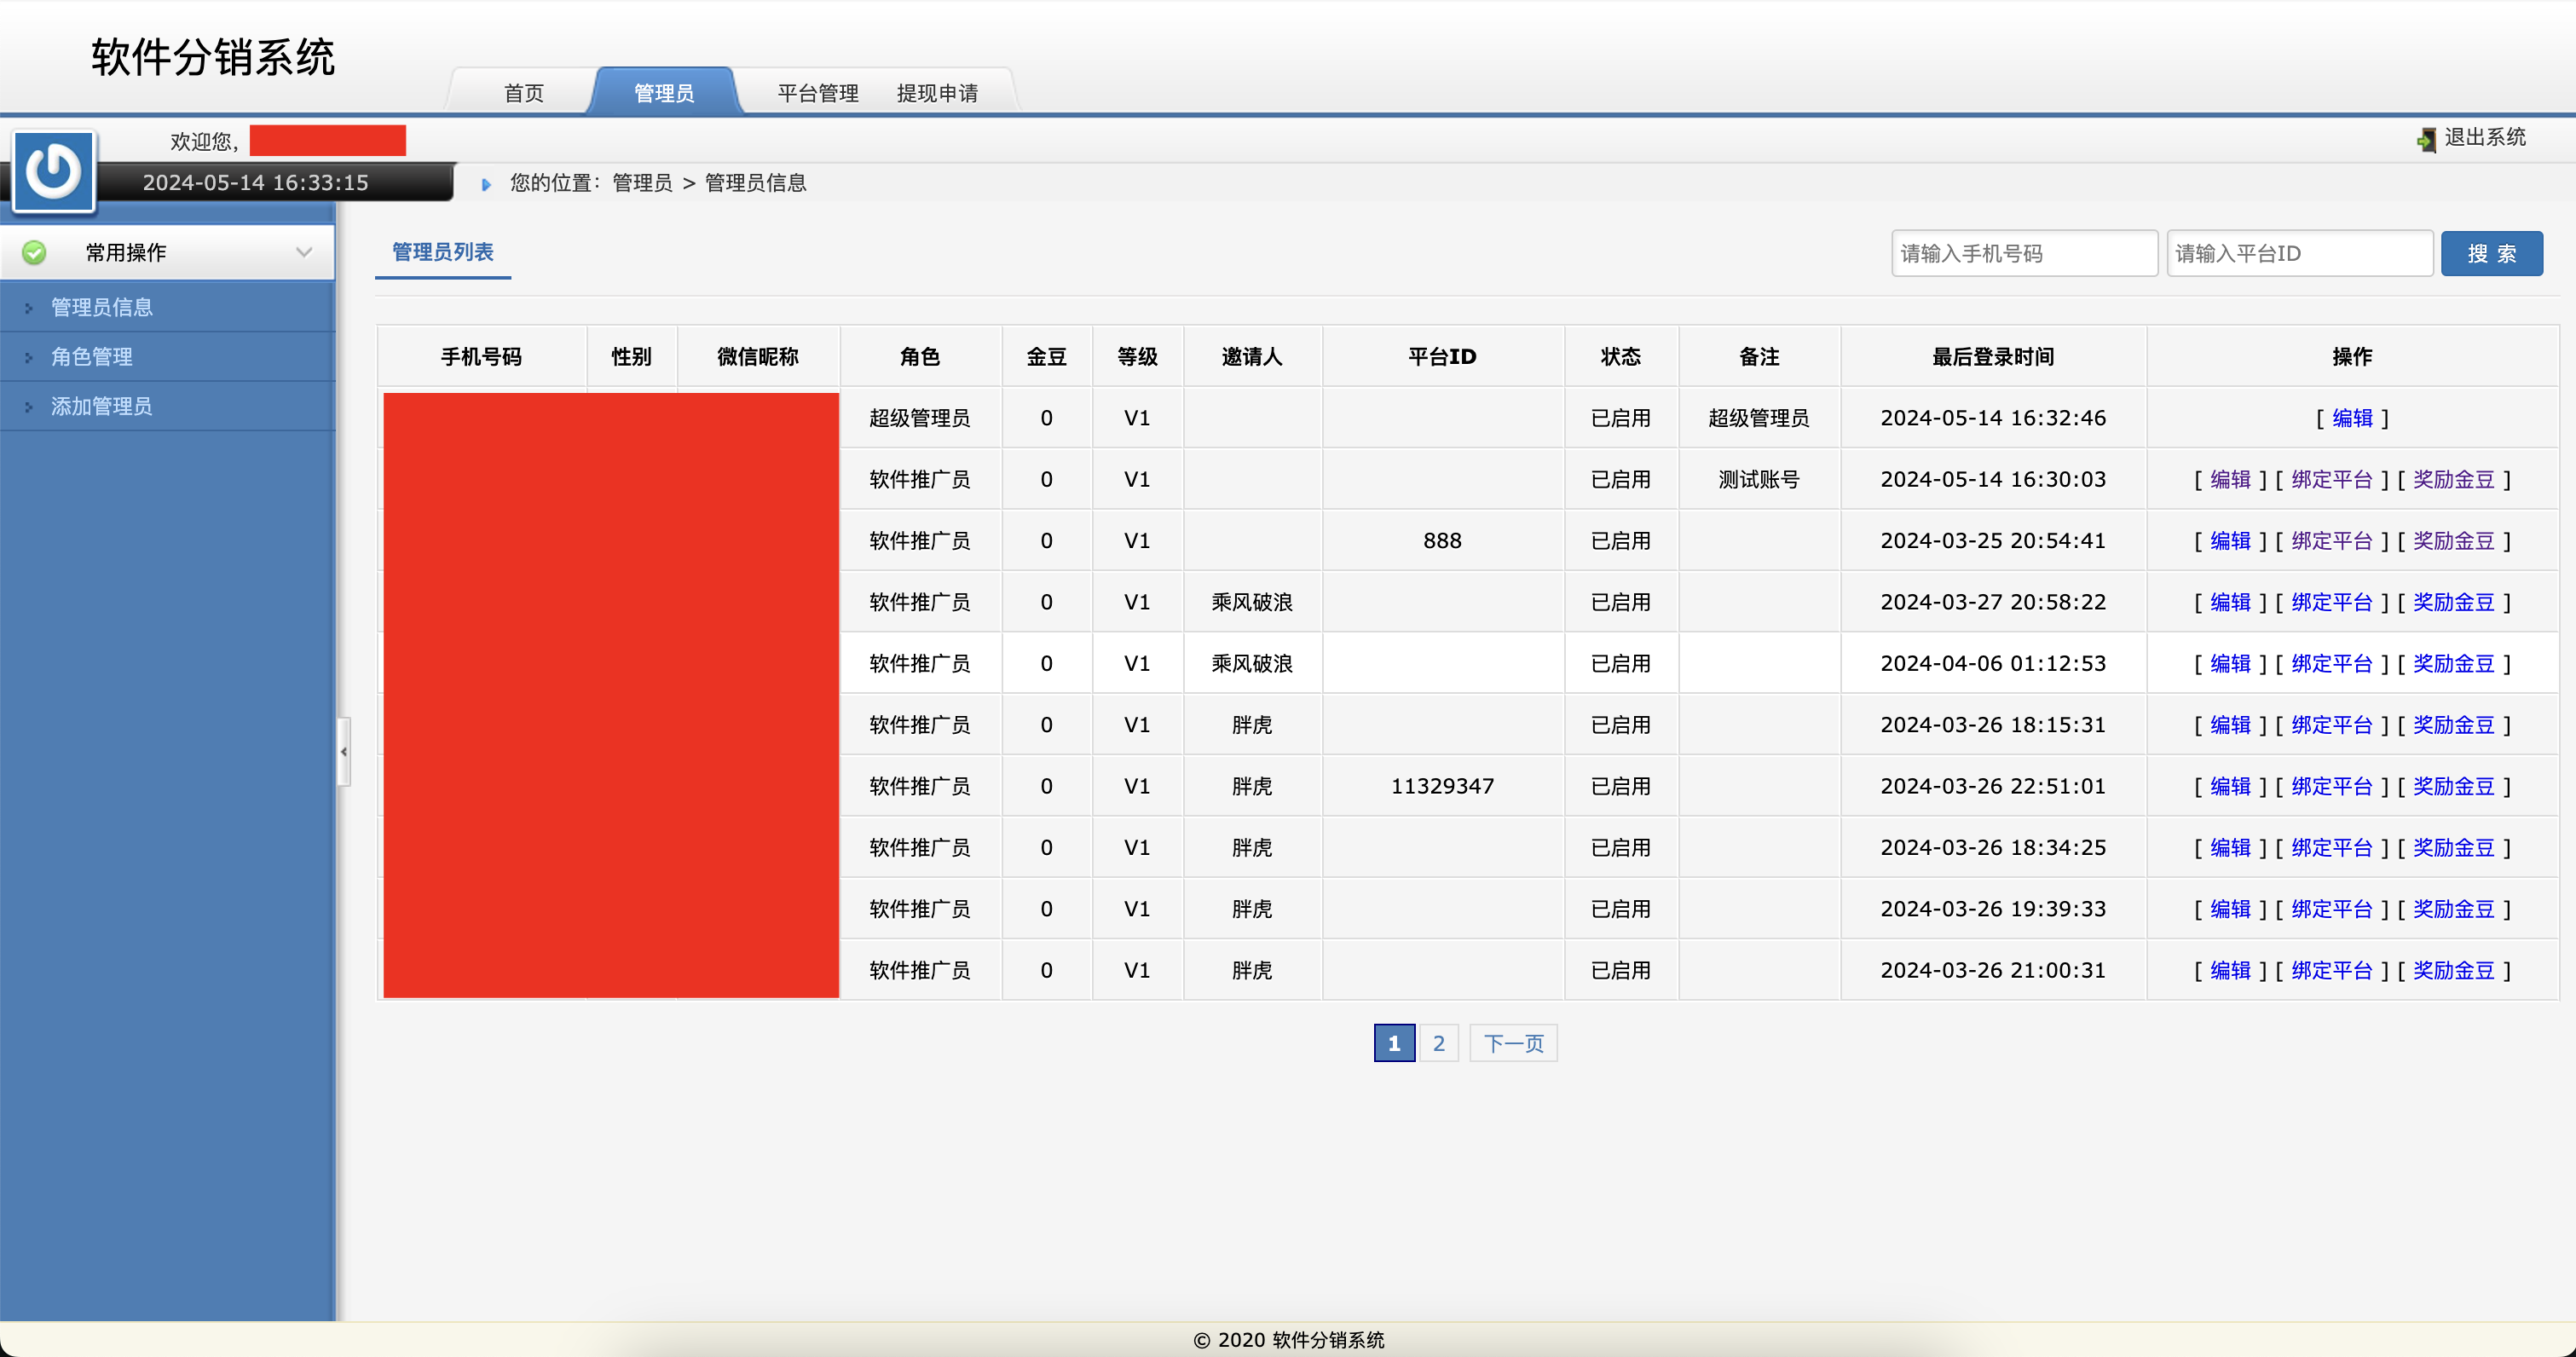Open the 提现申请 tab
This screenshot has width=2576, height=1357.
[937, 93]
